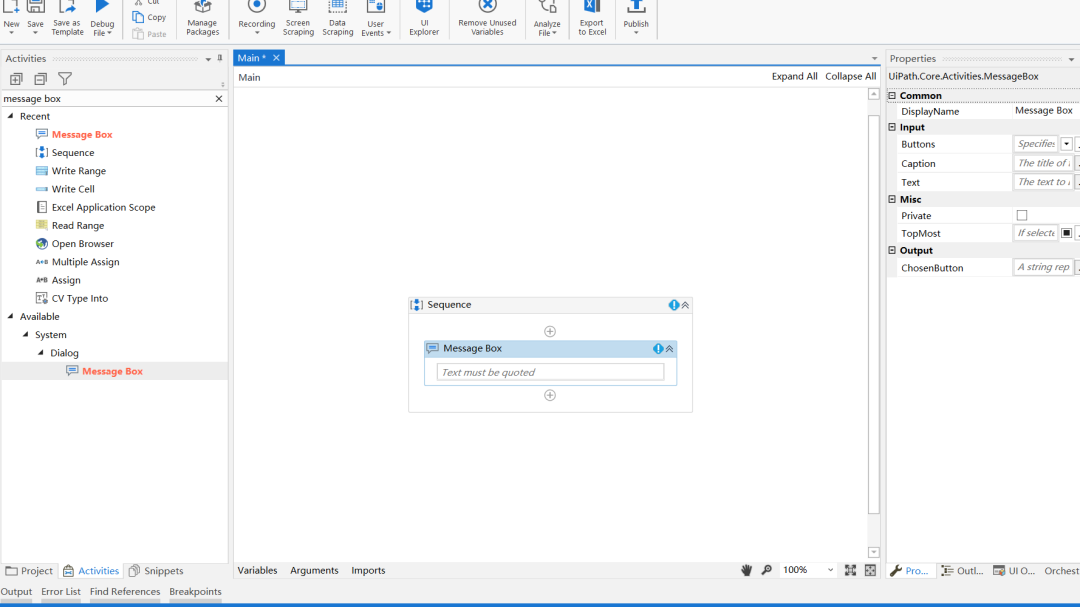1080x607 pixels.
Task: Click the zoom magnifier icon
Action: pos(767,570)
